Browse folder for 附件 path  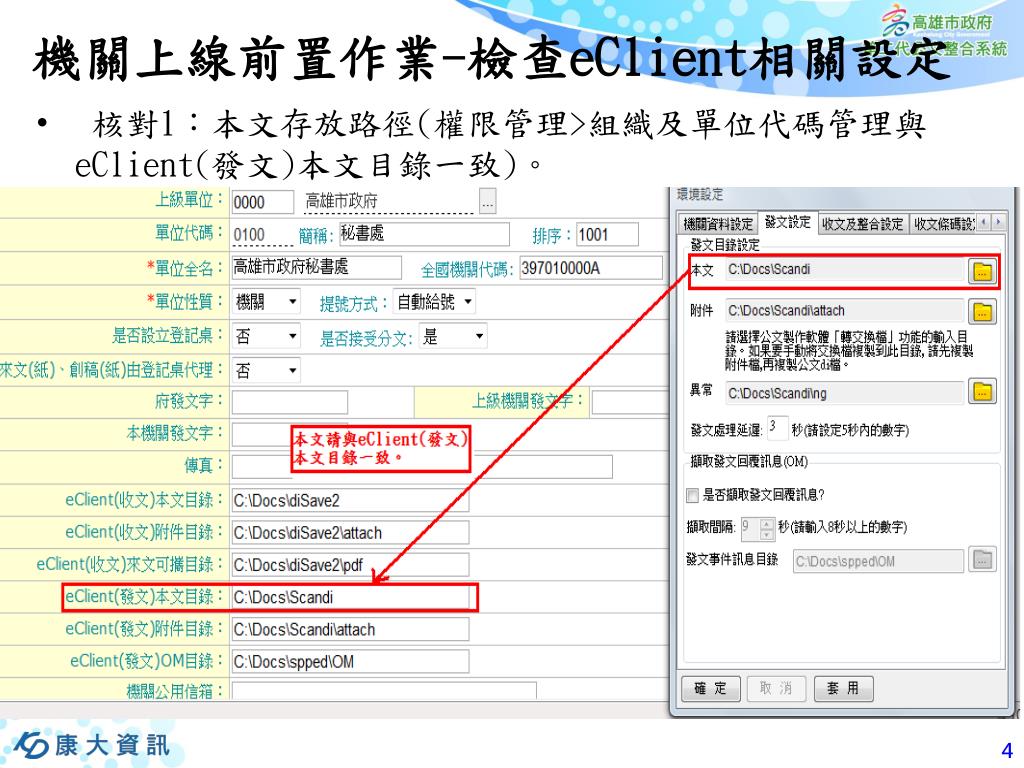(x=982, y=312)
